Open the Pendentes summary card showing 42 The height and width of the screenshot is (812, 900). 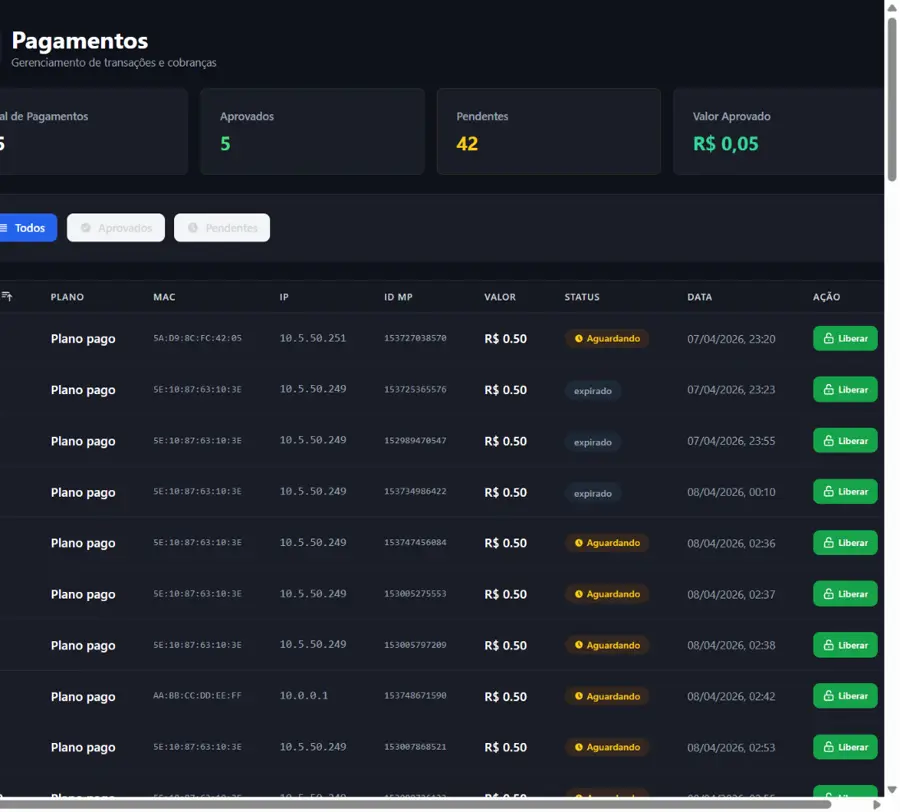tap(549, 131)
